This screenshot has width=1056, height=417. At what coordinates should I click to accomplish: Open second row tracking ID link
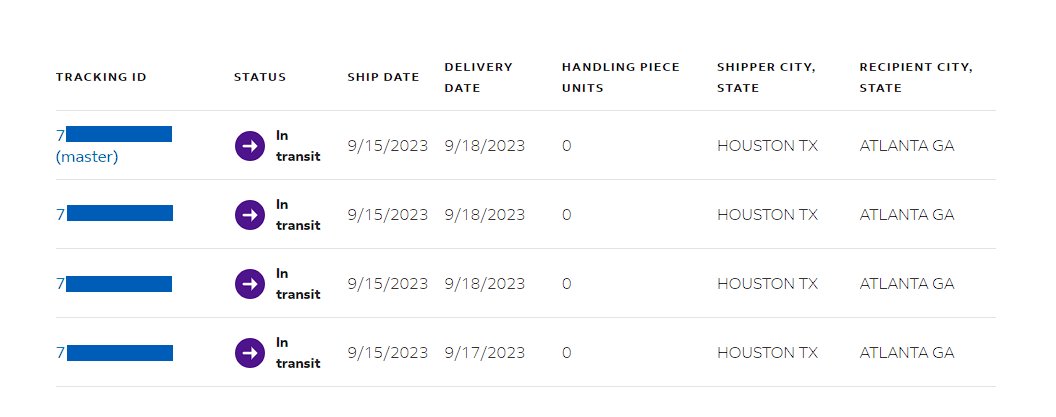coord(114,214)
